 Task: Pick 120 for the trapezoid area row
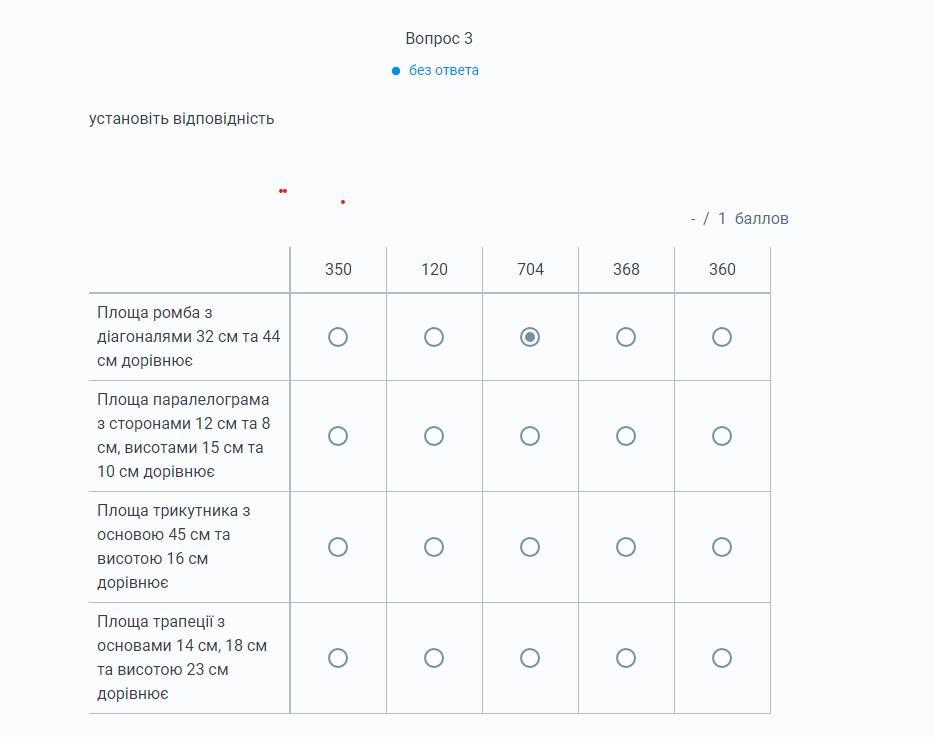pos(434,658)
